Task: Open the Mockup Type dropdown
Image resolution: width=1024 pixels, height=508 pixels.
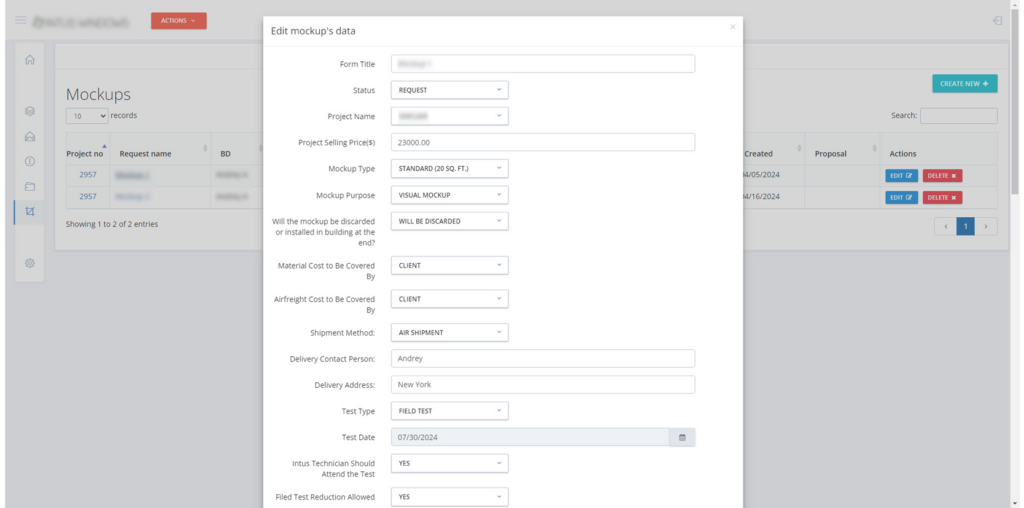Action: 449,168
